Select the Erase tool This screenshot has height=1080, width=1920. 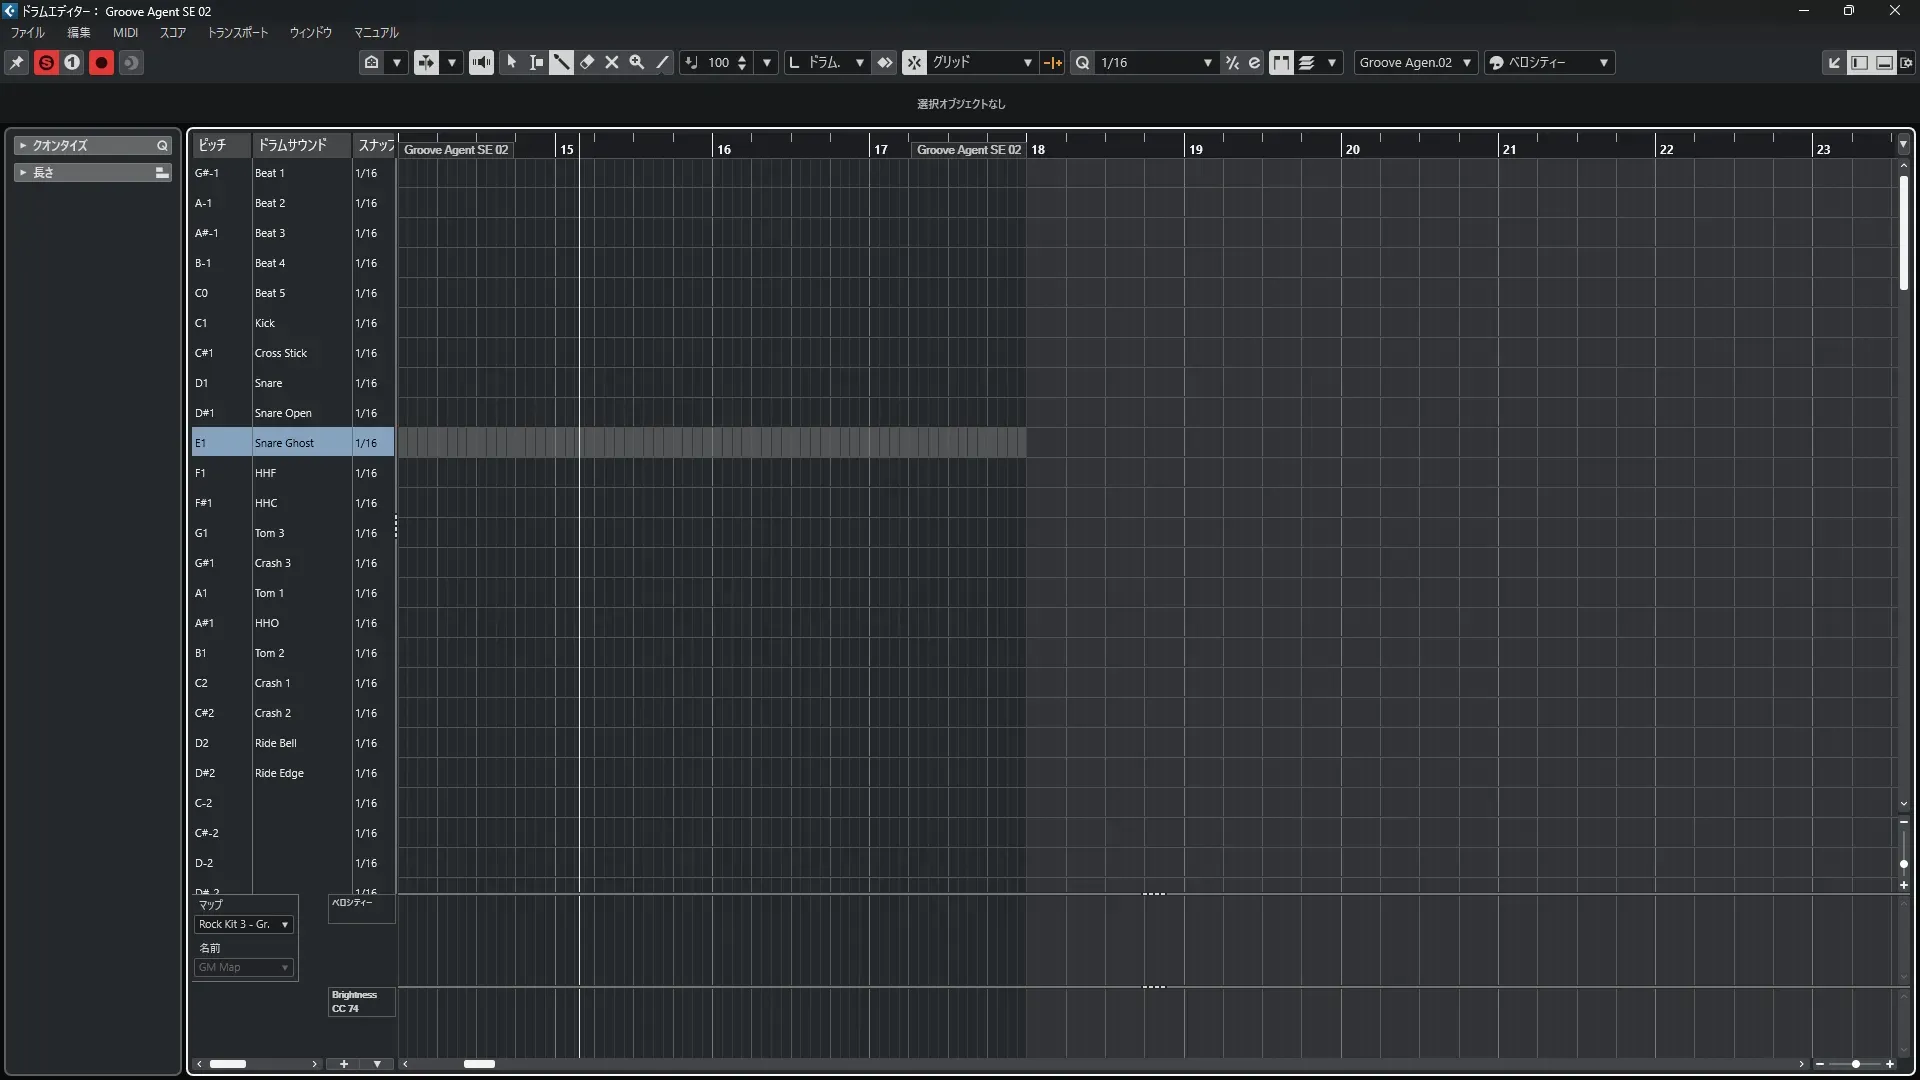587,62
